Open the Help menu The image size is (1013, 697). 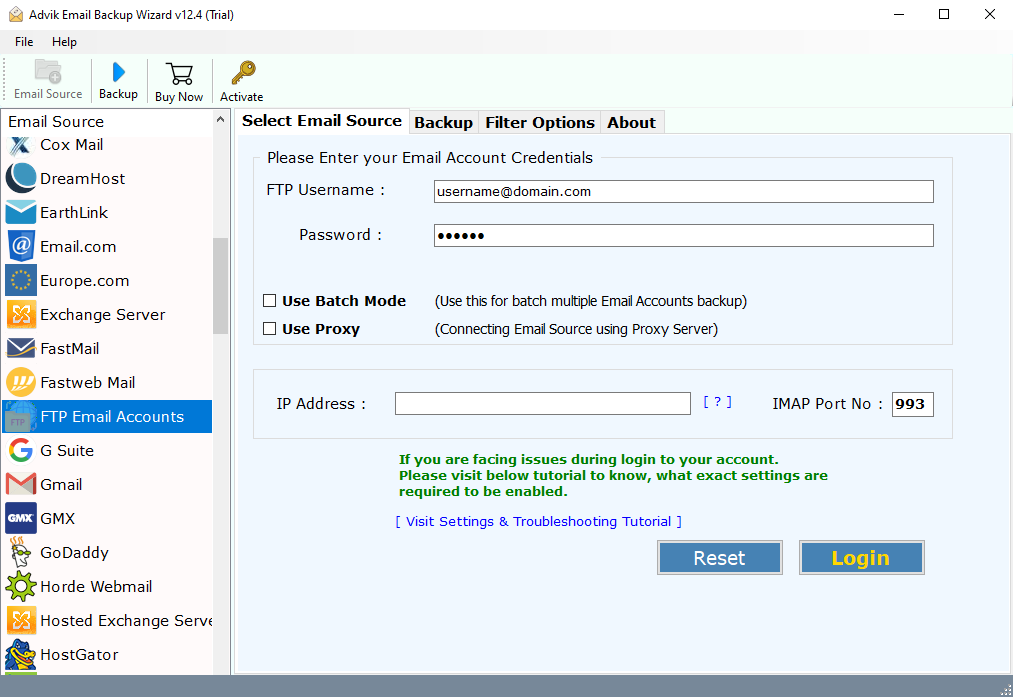(64, 41)
